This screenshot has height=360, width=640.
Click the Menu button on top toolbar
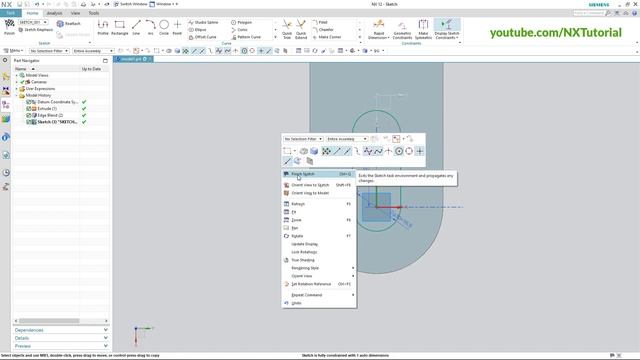click(x=13, y=51)
